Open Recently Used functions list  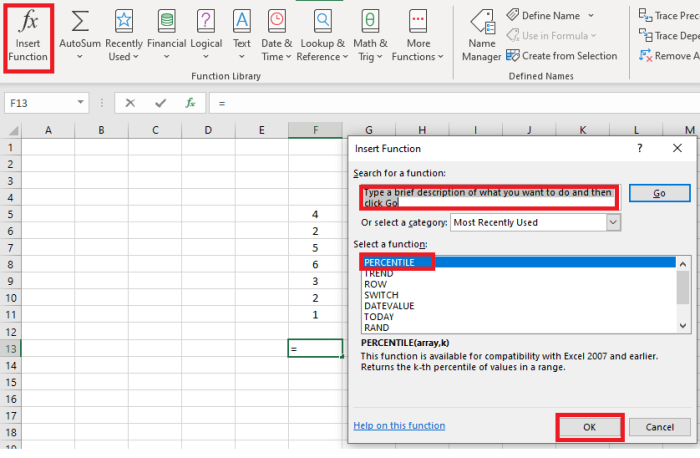click(124, 36)
